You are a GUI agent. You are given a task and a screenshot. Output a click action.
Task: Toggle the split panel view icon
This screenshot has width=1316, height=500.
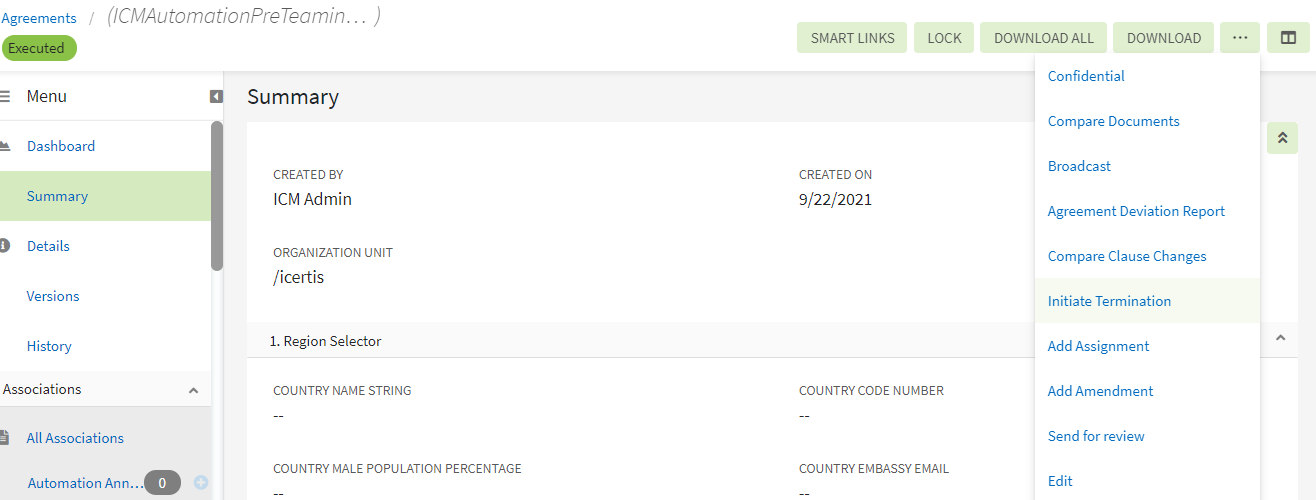[x=1288, y=38]
